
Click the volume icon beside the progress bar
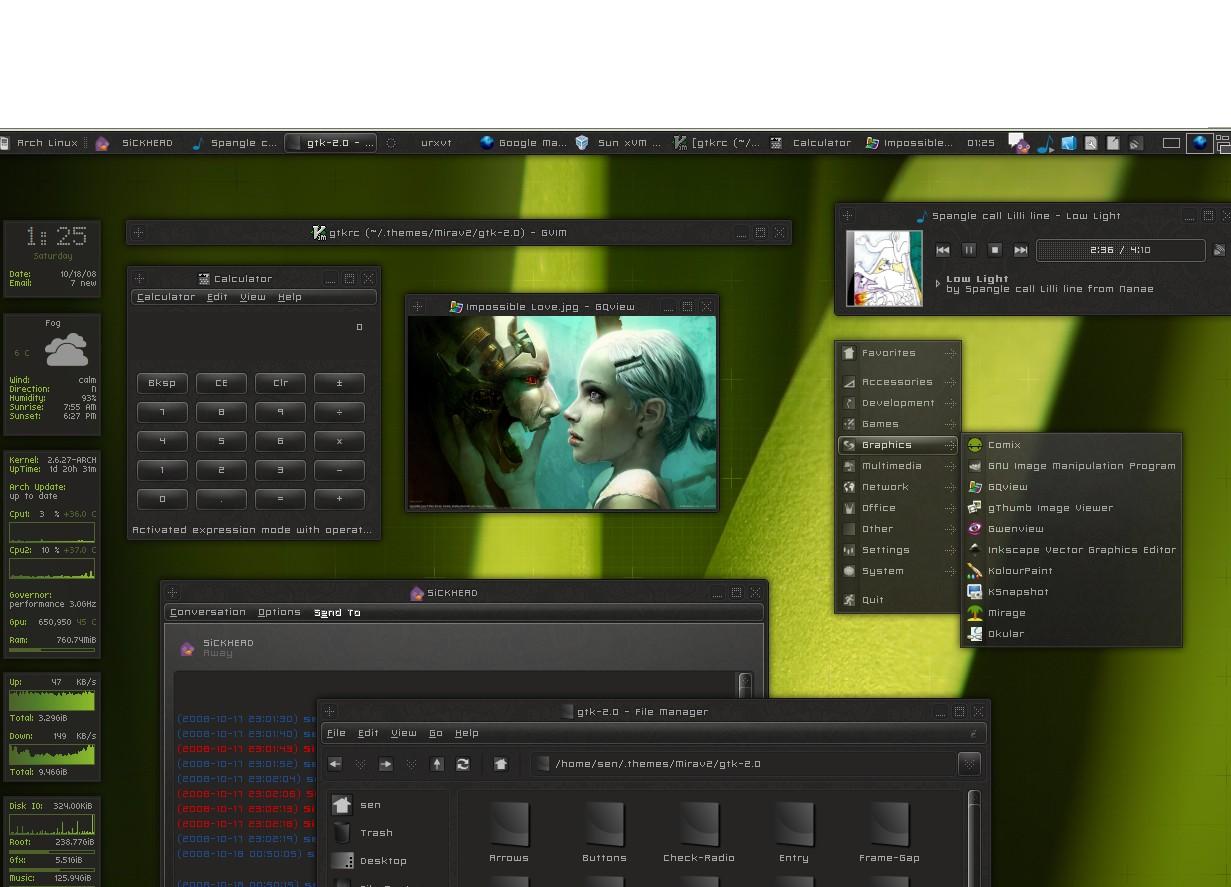(1219, 250)
